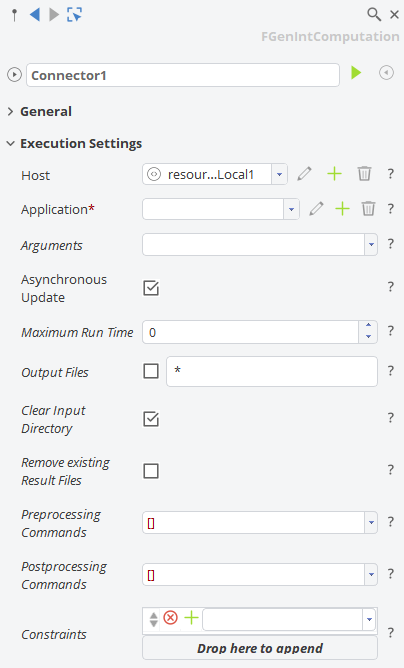The width and height of the screenshot is (404, 668).
Task: Add a constraint with green plus icon
Action: click(x=192, y=617)
